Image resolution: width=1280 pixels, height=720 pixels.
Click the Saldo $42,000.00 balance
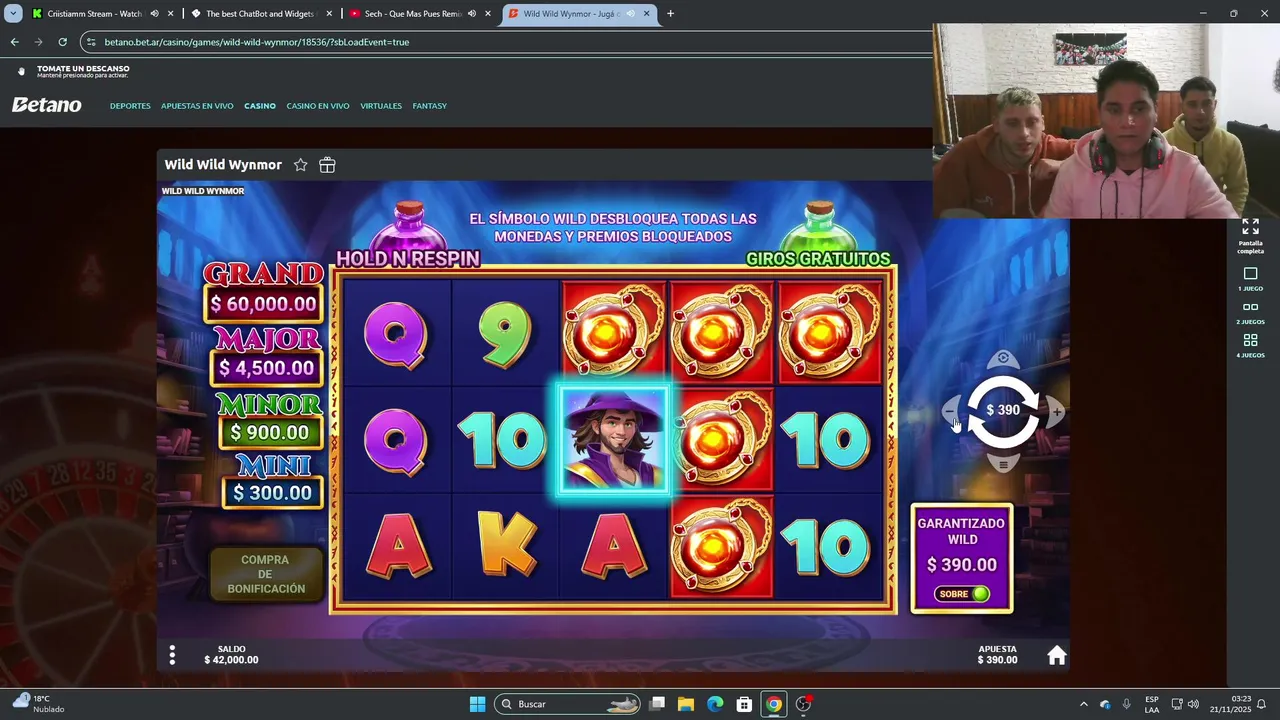click(231, 655)
